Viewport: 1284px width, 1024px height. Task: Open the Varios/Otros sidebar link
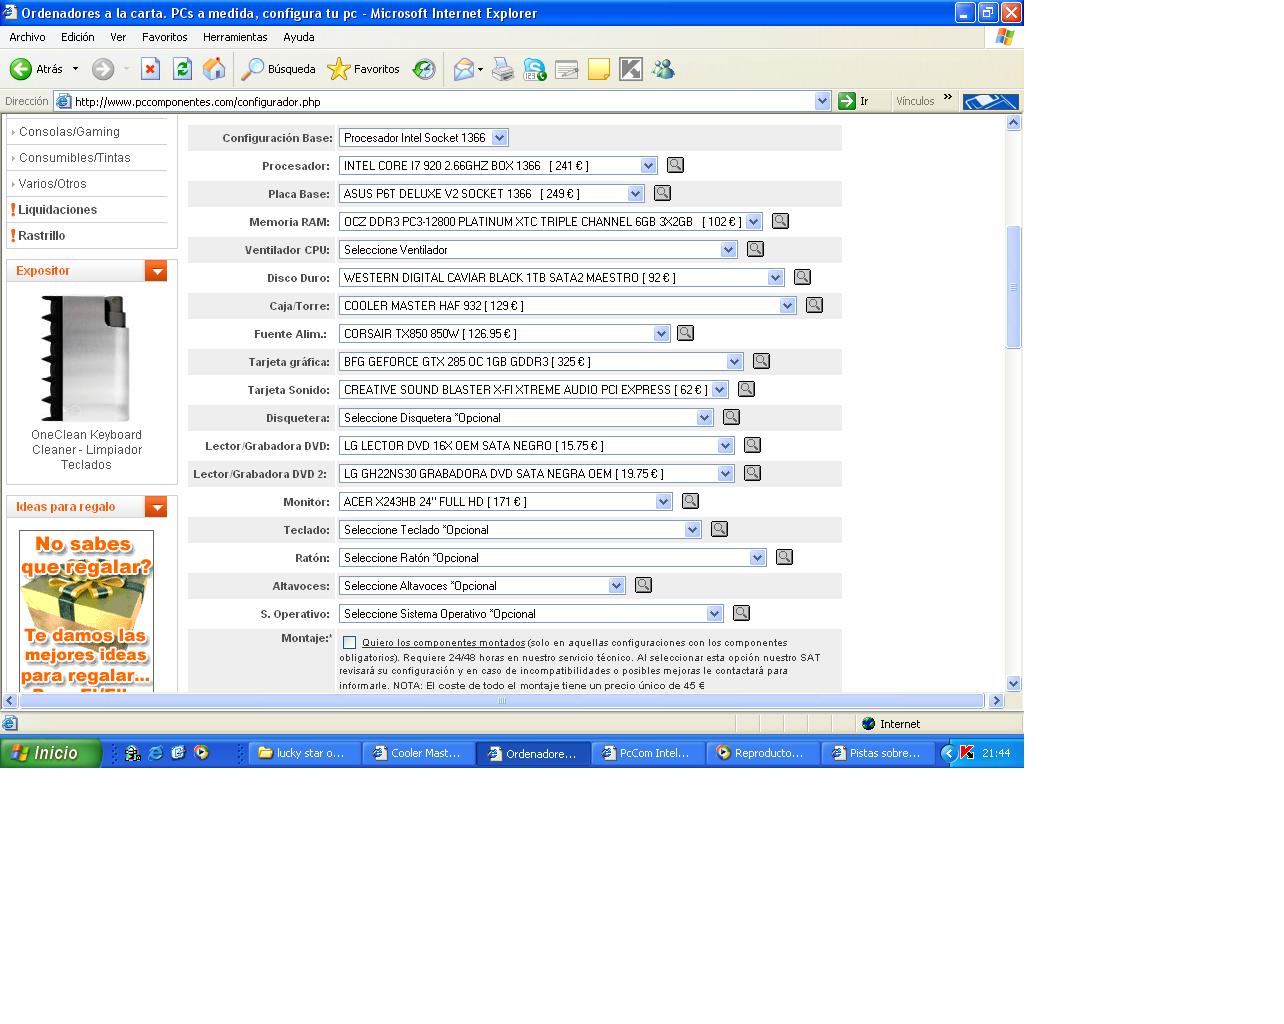tap(52, 184)
